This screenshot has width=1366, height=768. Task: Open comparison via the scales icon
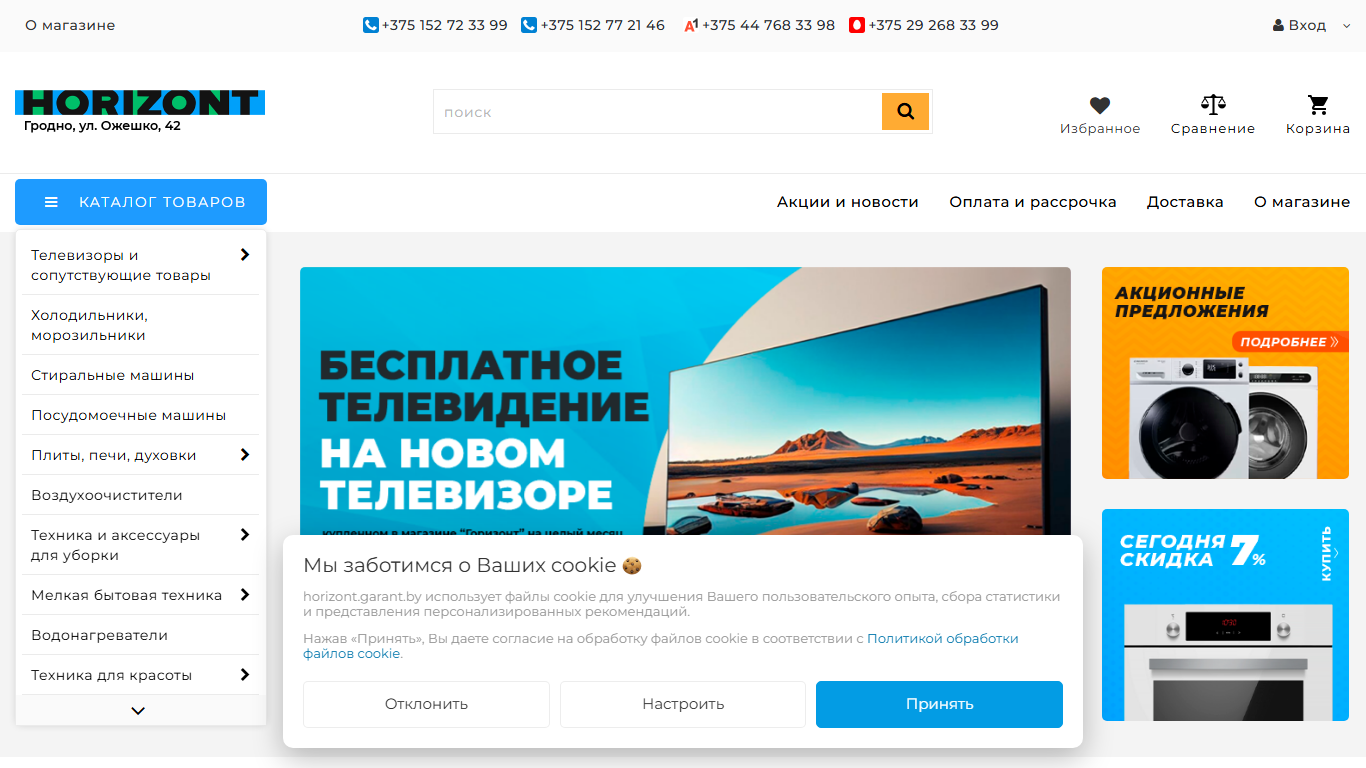(x=1213, y=104)
